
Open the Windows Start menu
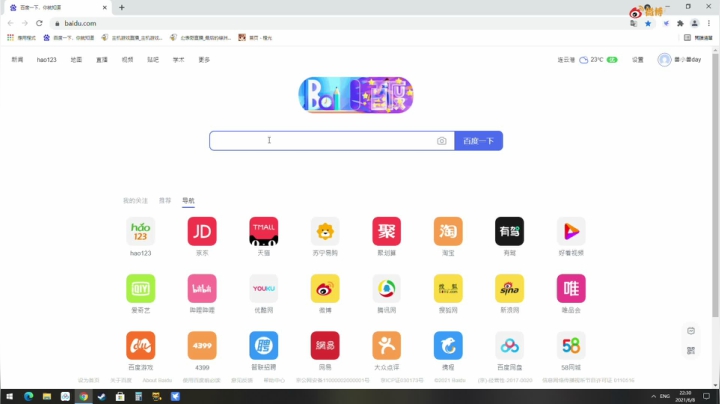coord(9,397)
